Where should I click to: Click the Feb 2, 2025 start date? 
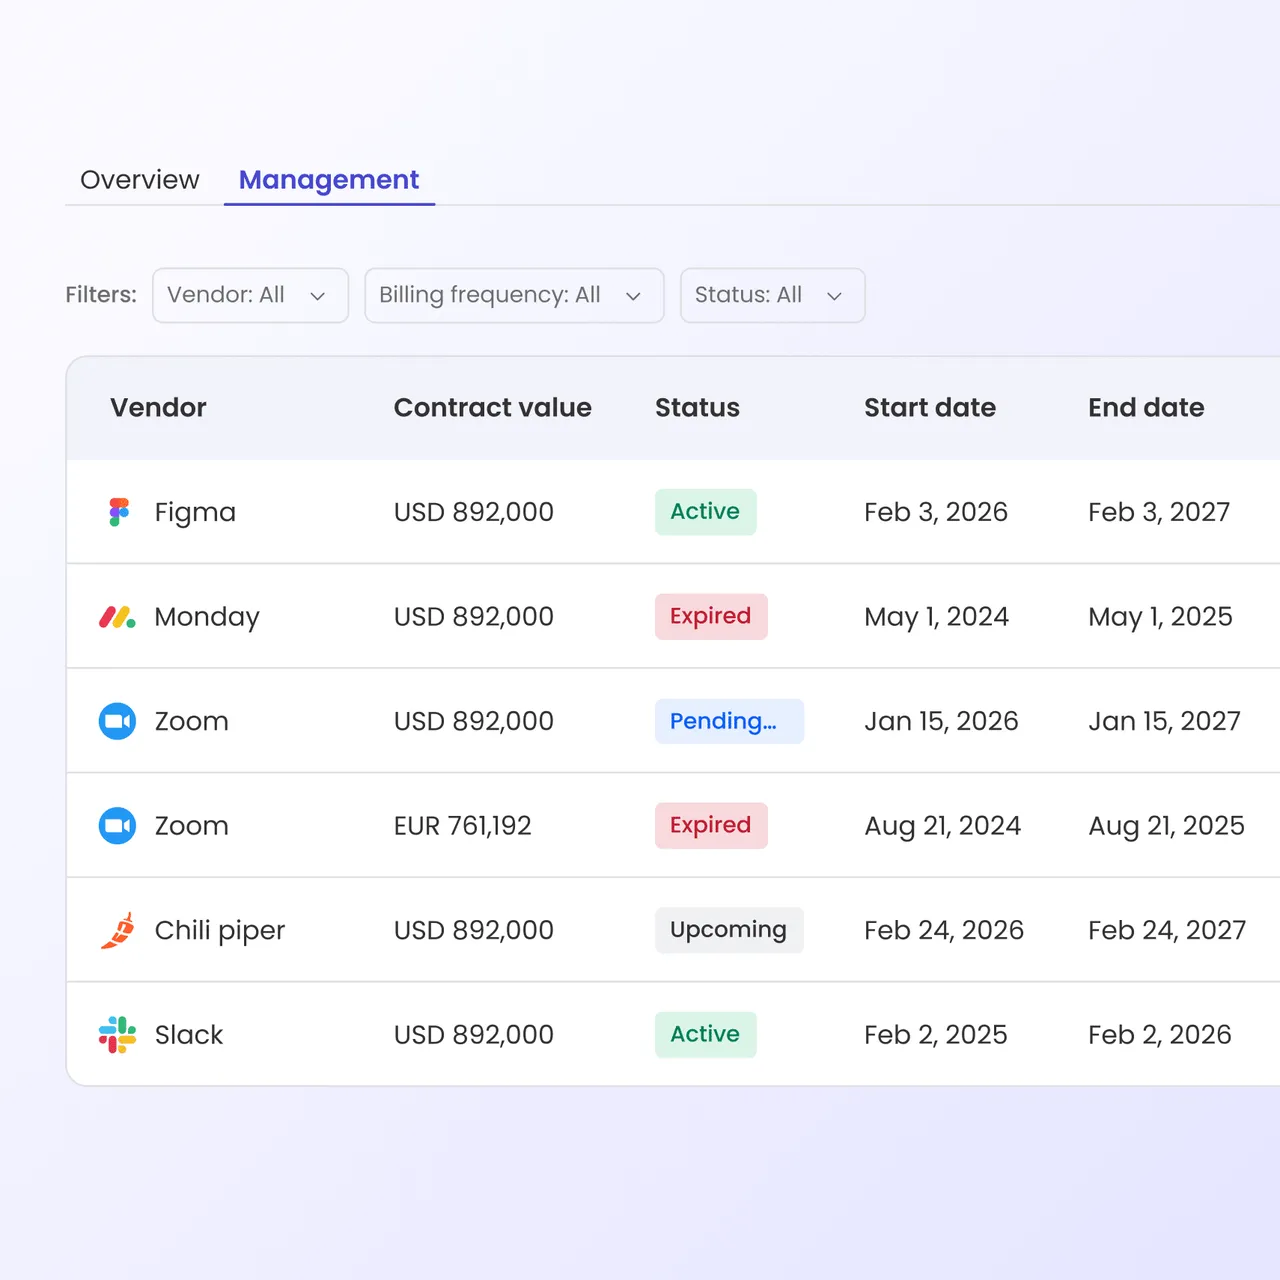(x=936, y=1035)
